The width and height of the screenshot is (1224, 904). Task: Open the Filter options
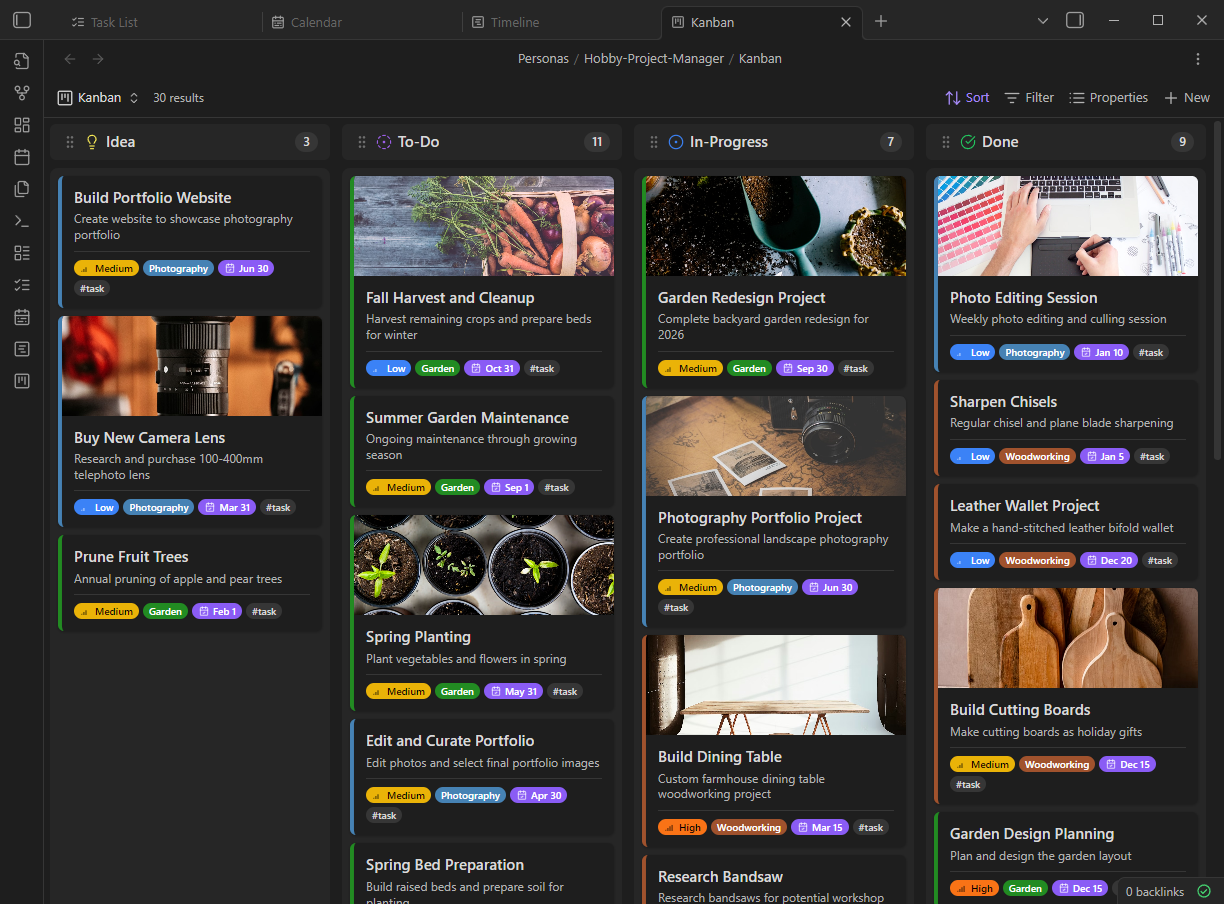[x=1028, y=97]
